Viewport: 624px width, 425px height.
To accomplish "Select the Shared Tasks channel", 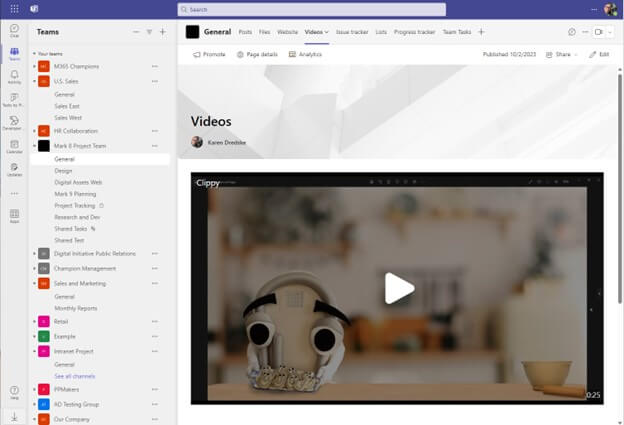I will (x=70, y=229).
